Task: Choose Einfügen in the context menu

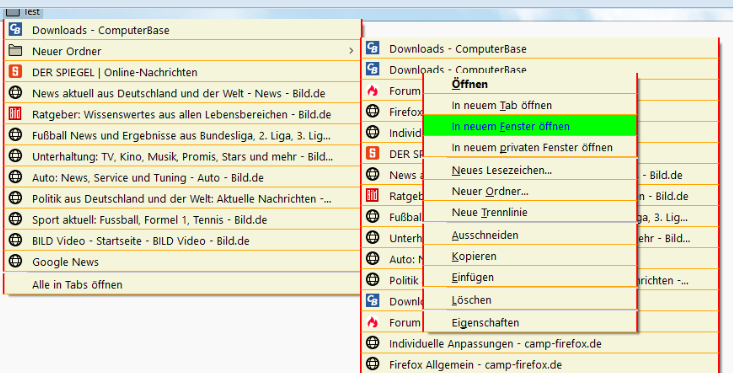Action: pyautogui.click(x=530, y=277)
